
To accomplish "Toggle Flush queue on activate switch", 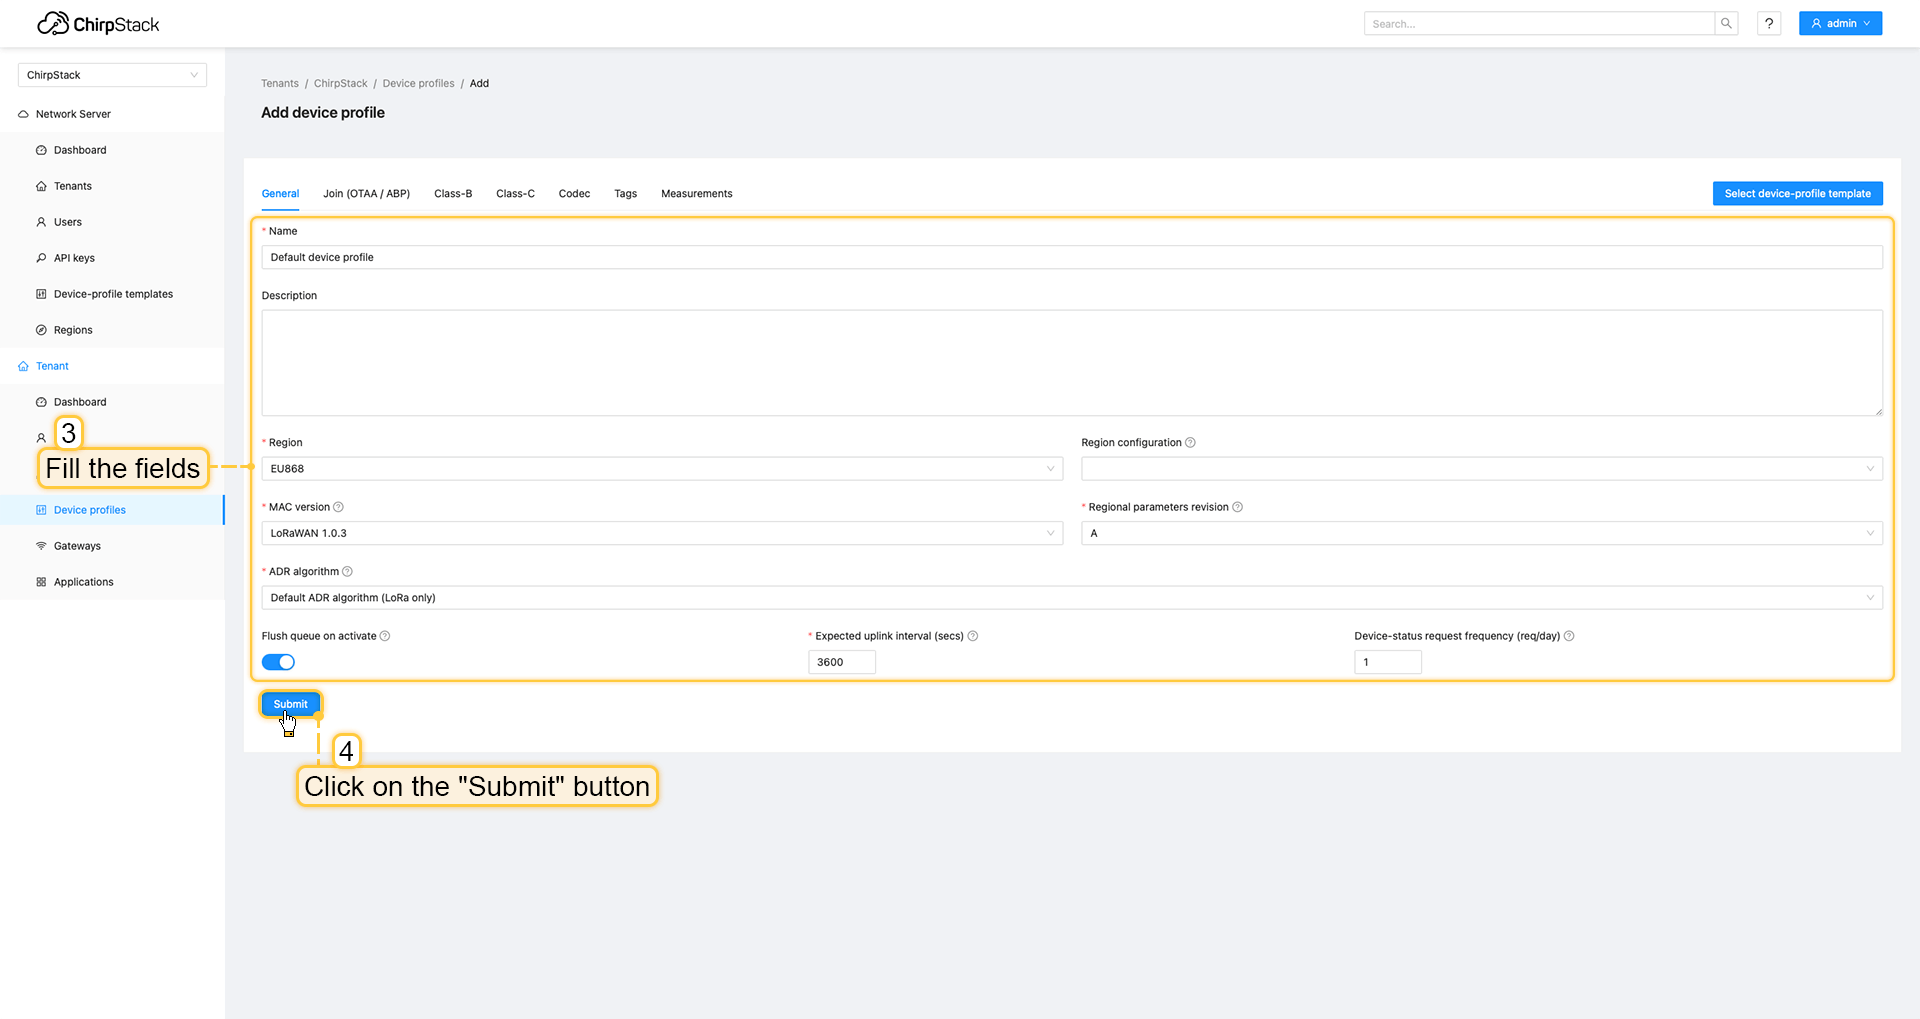I will 278,662.
